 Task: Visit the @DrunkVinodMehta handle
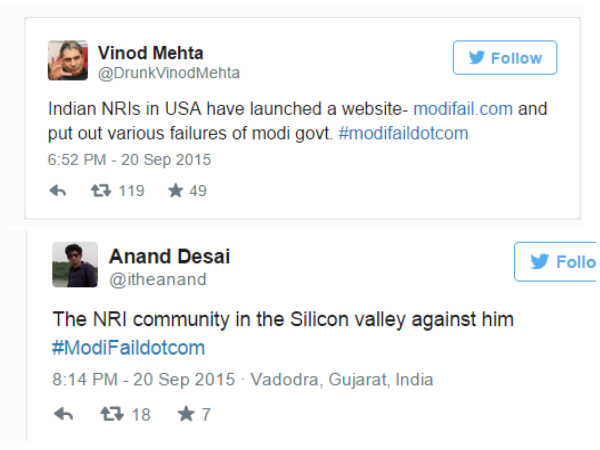169,73
